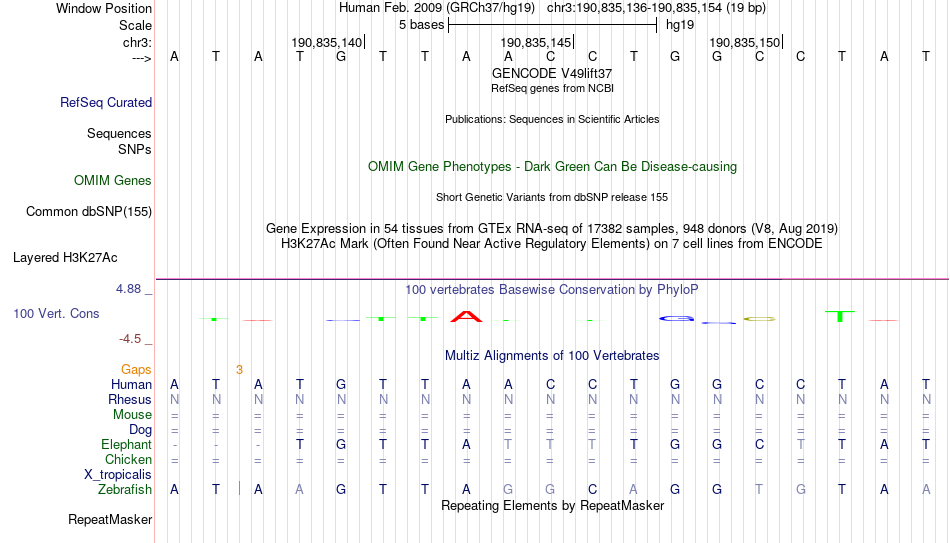Click the '5 bases' scale label

click(422, 25)
